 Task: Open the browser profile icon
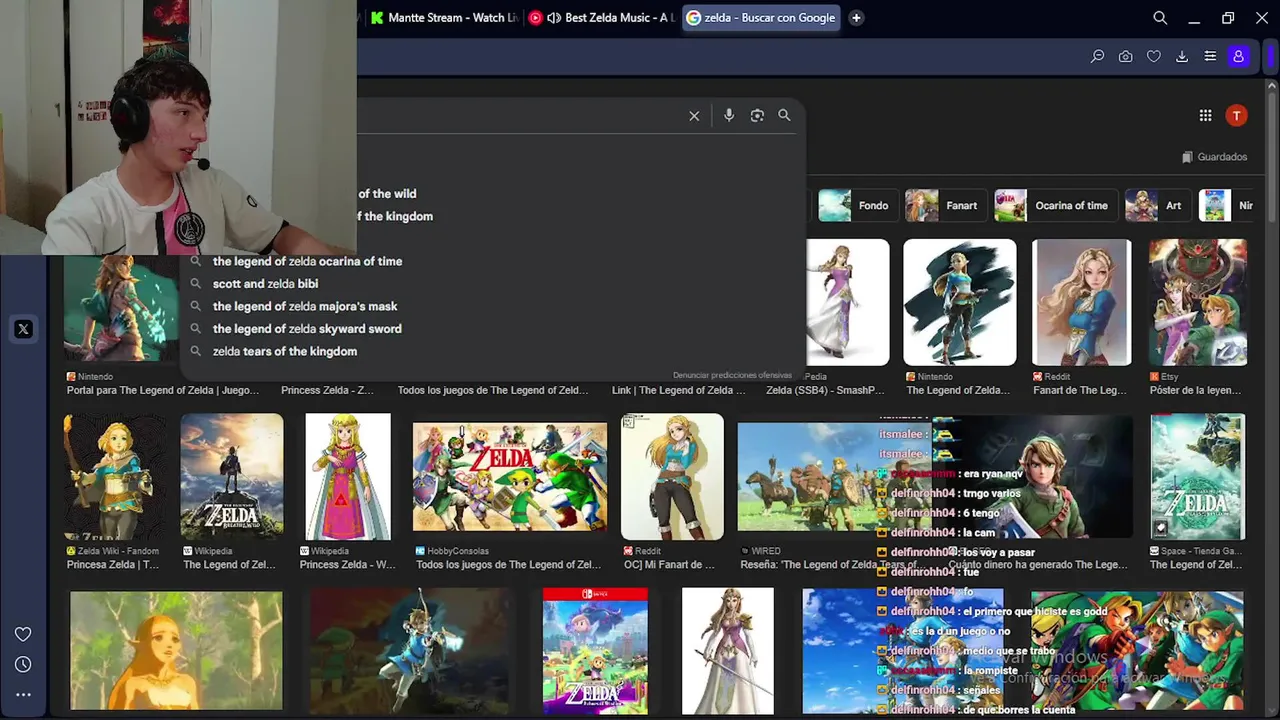pyautogui.click(x=1238, y=57)
